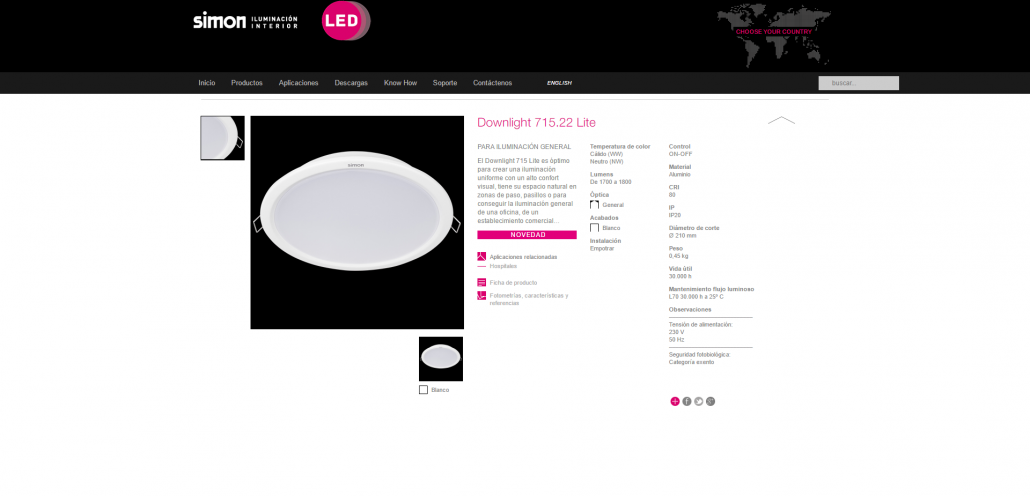Viewport: 1030px width, 496px height.
Task: Open the Hospitales related application link
Action: click(x=503, y=266)
